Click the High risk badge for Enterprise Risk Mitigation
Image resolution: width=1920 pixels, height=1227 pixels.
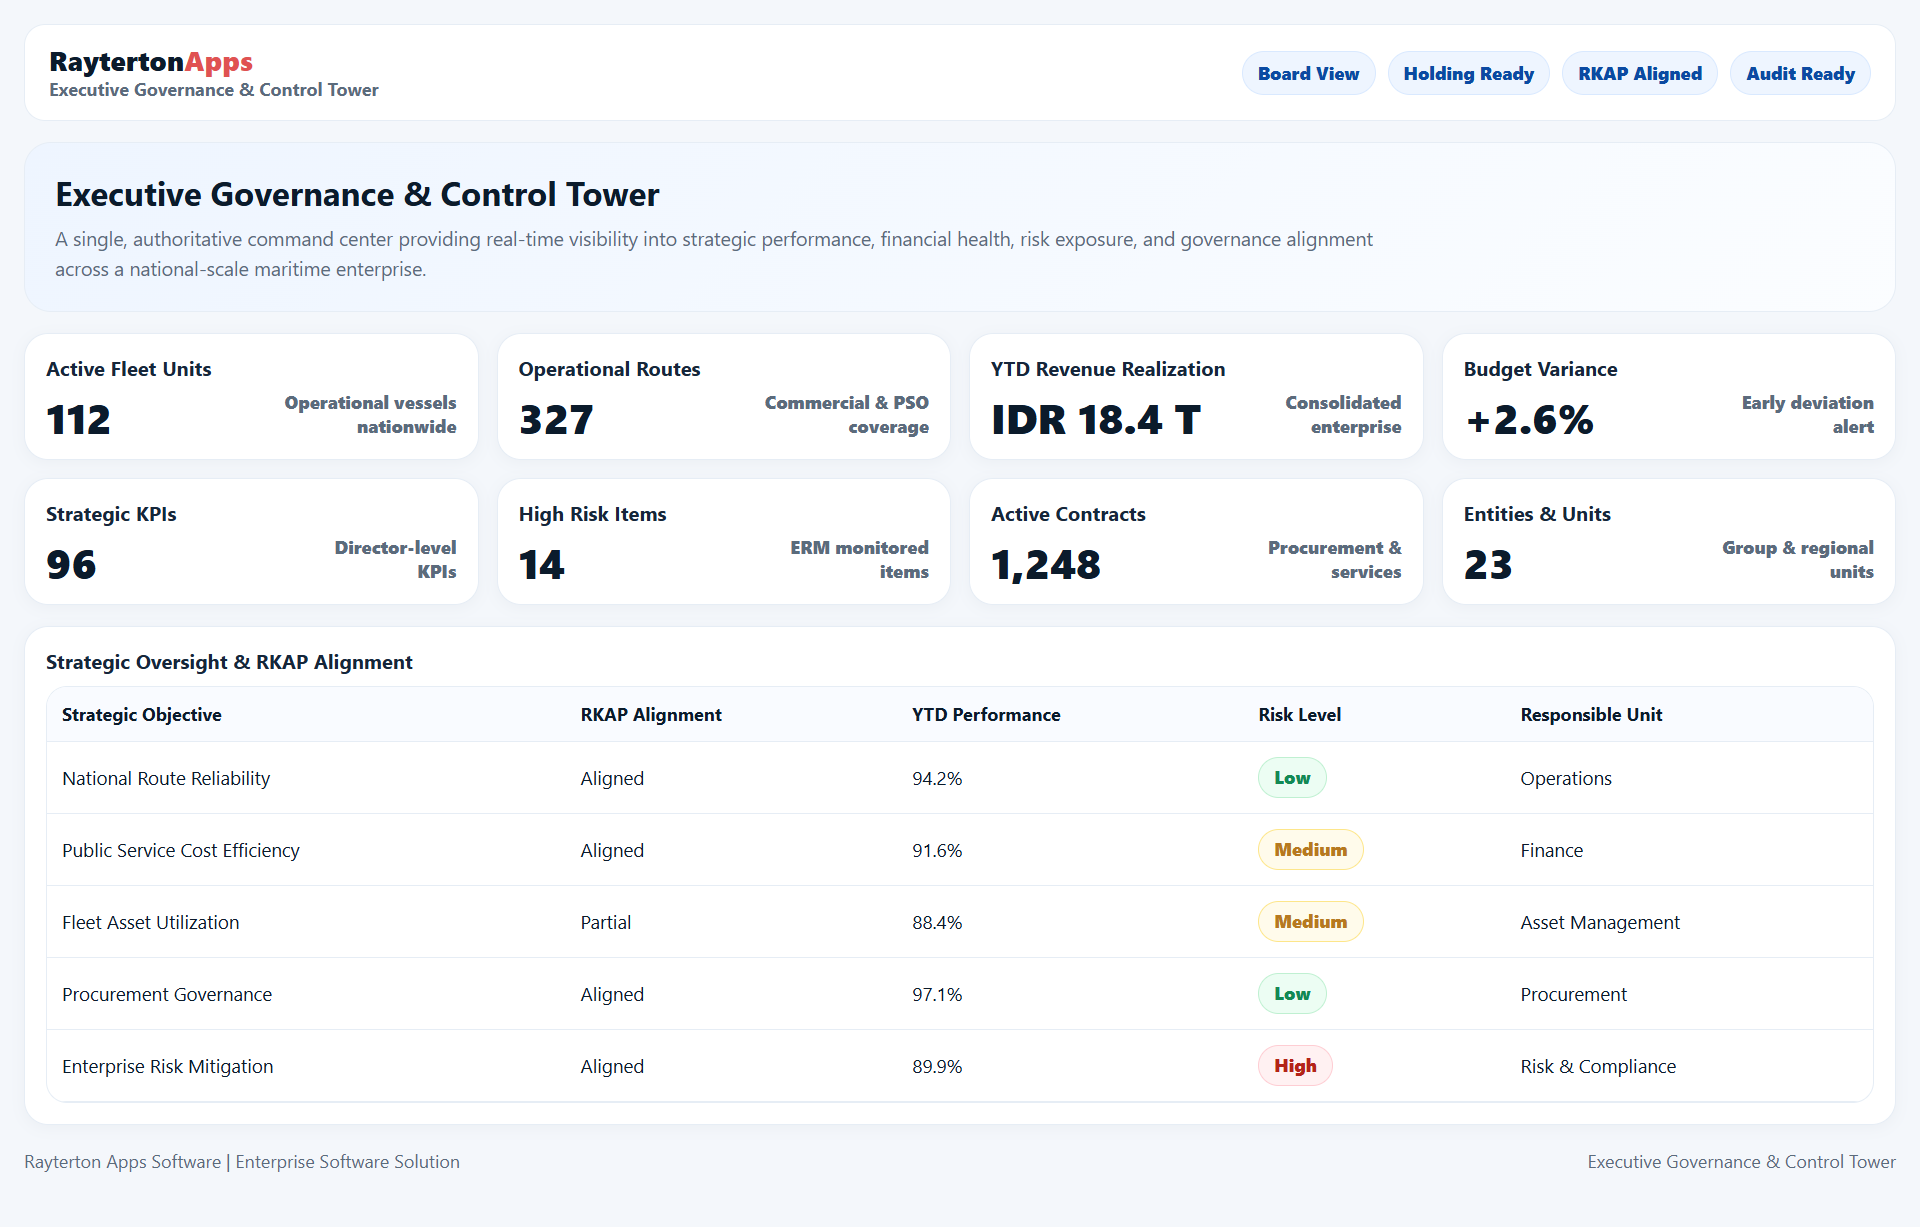click(x=1295, y=1065)
